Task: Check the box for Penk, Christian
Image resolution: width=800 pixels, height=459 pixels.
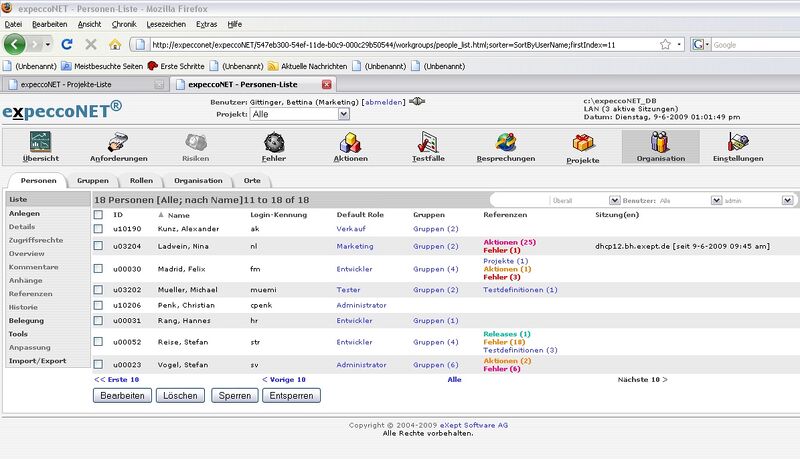Action: pos(98,305)
